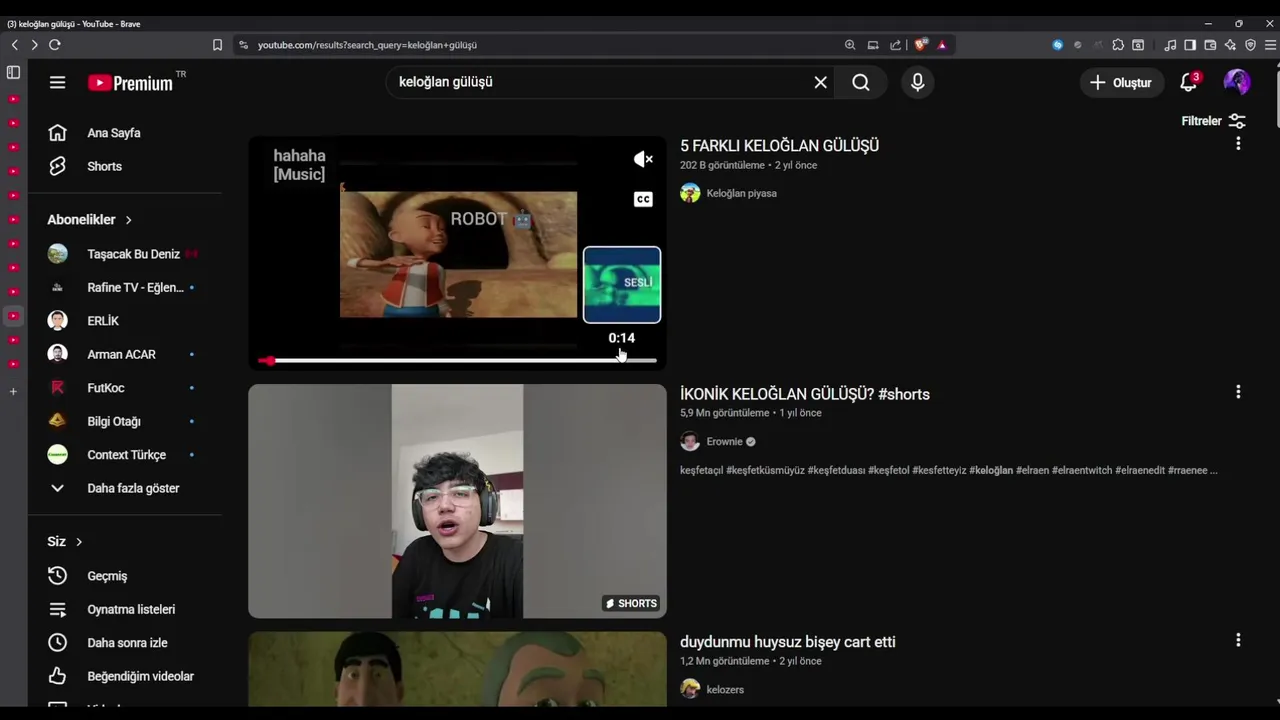
Task: Open the account avatar menu
Action: (x=1237, y=82)
